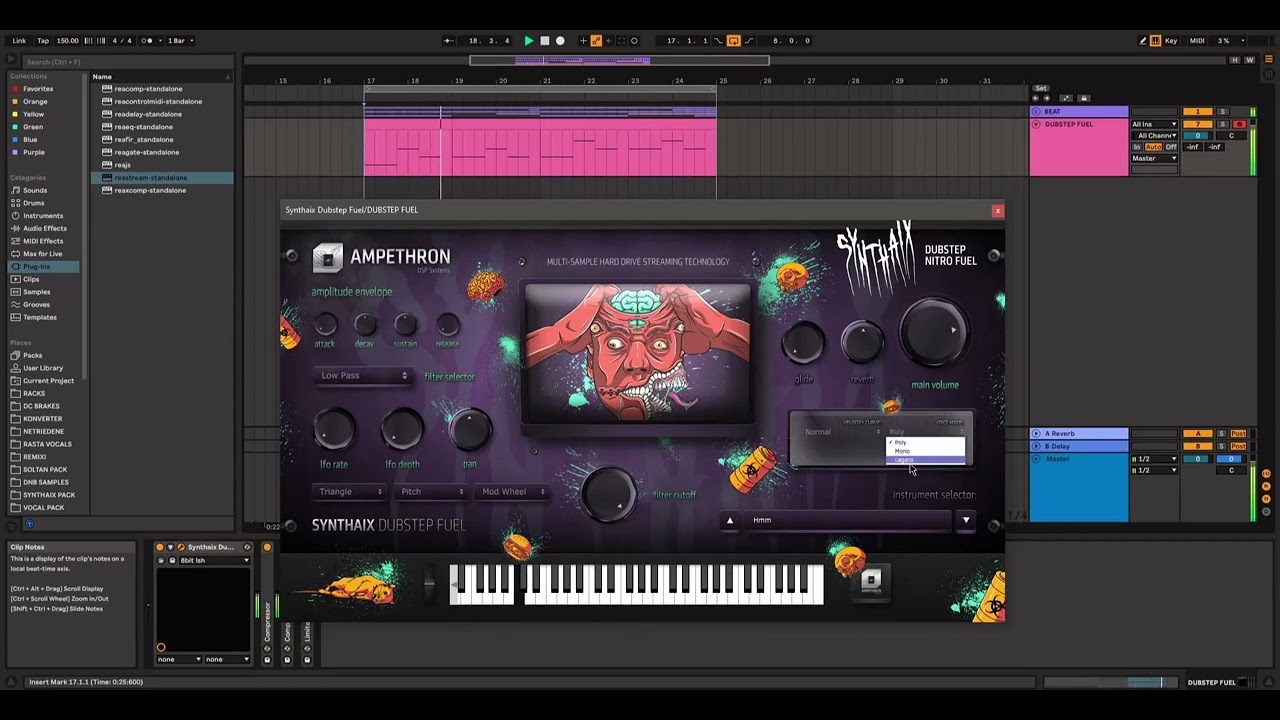
Task: Toggle Post on A Reverb return
Action: (1238, 434)
